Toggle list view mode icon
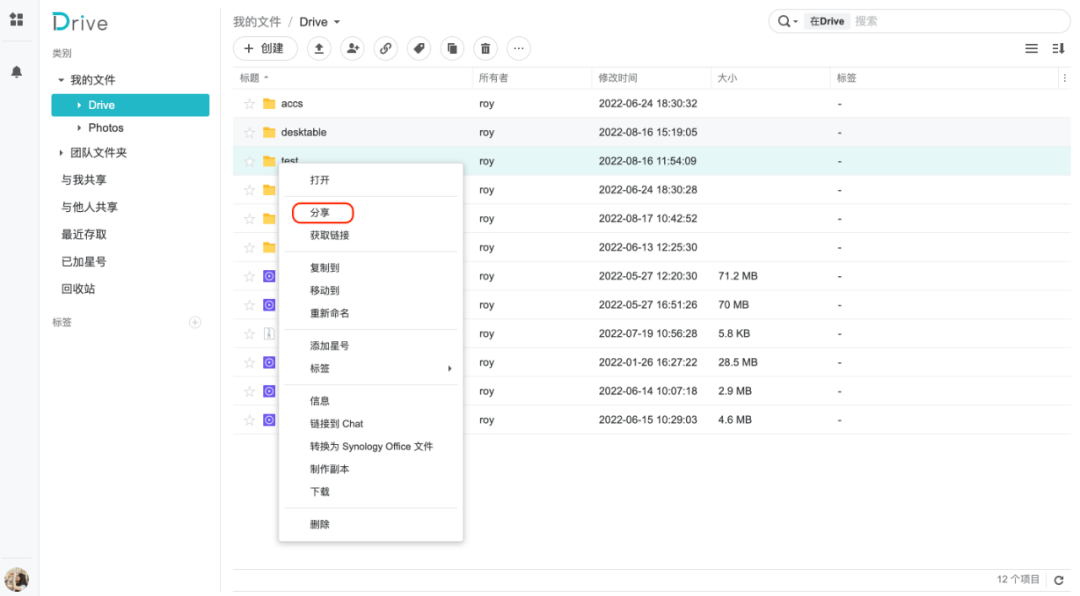Screen dimensions: 1080x596 point(1031,48)
